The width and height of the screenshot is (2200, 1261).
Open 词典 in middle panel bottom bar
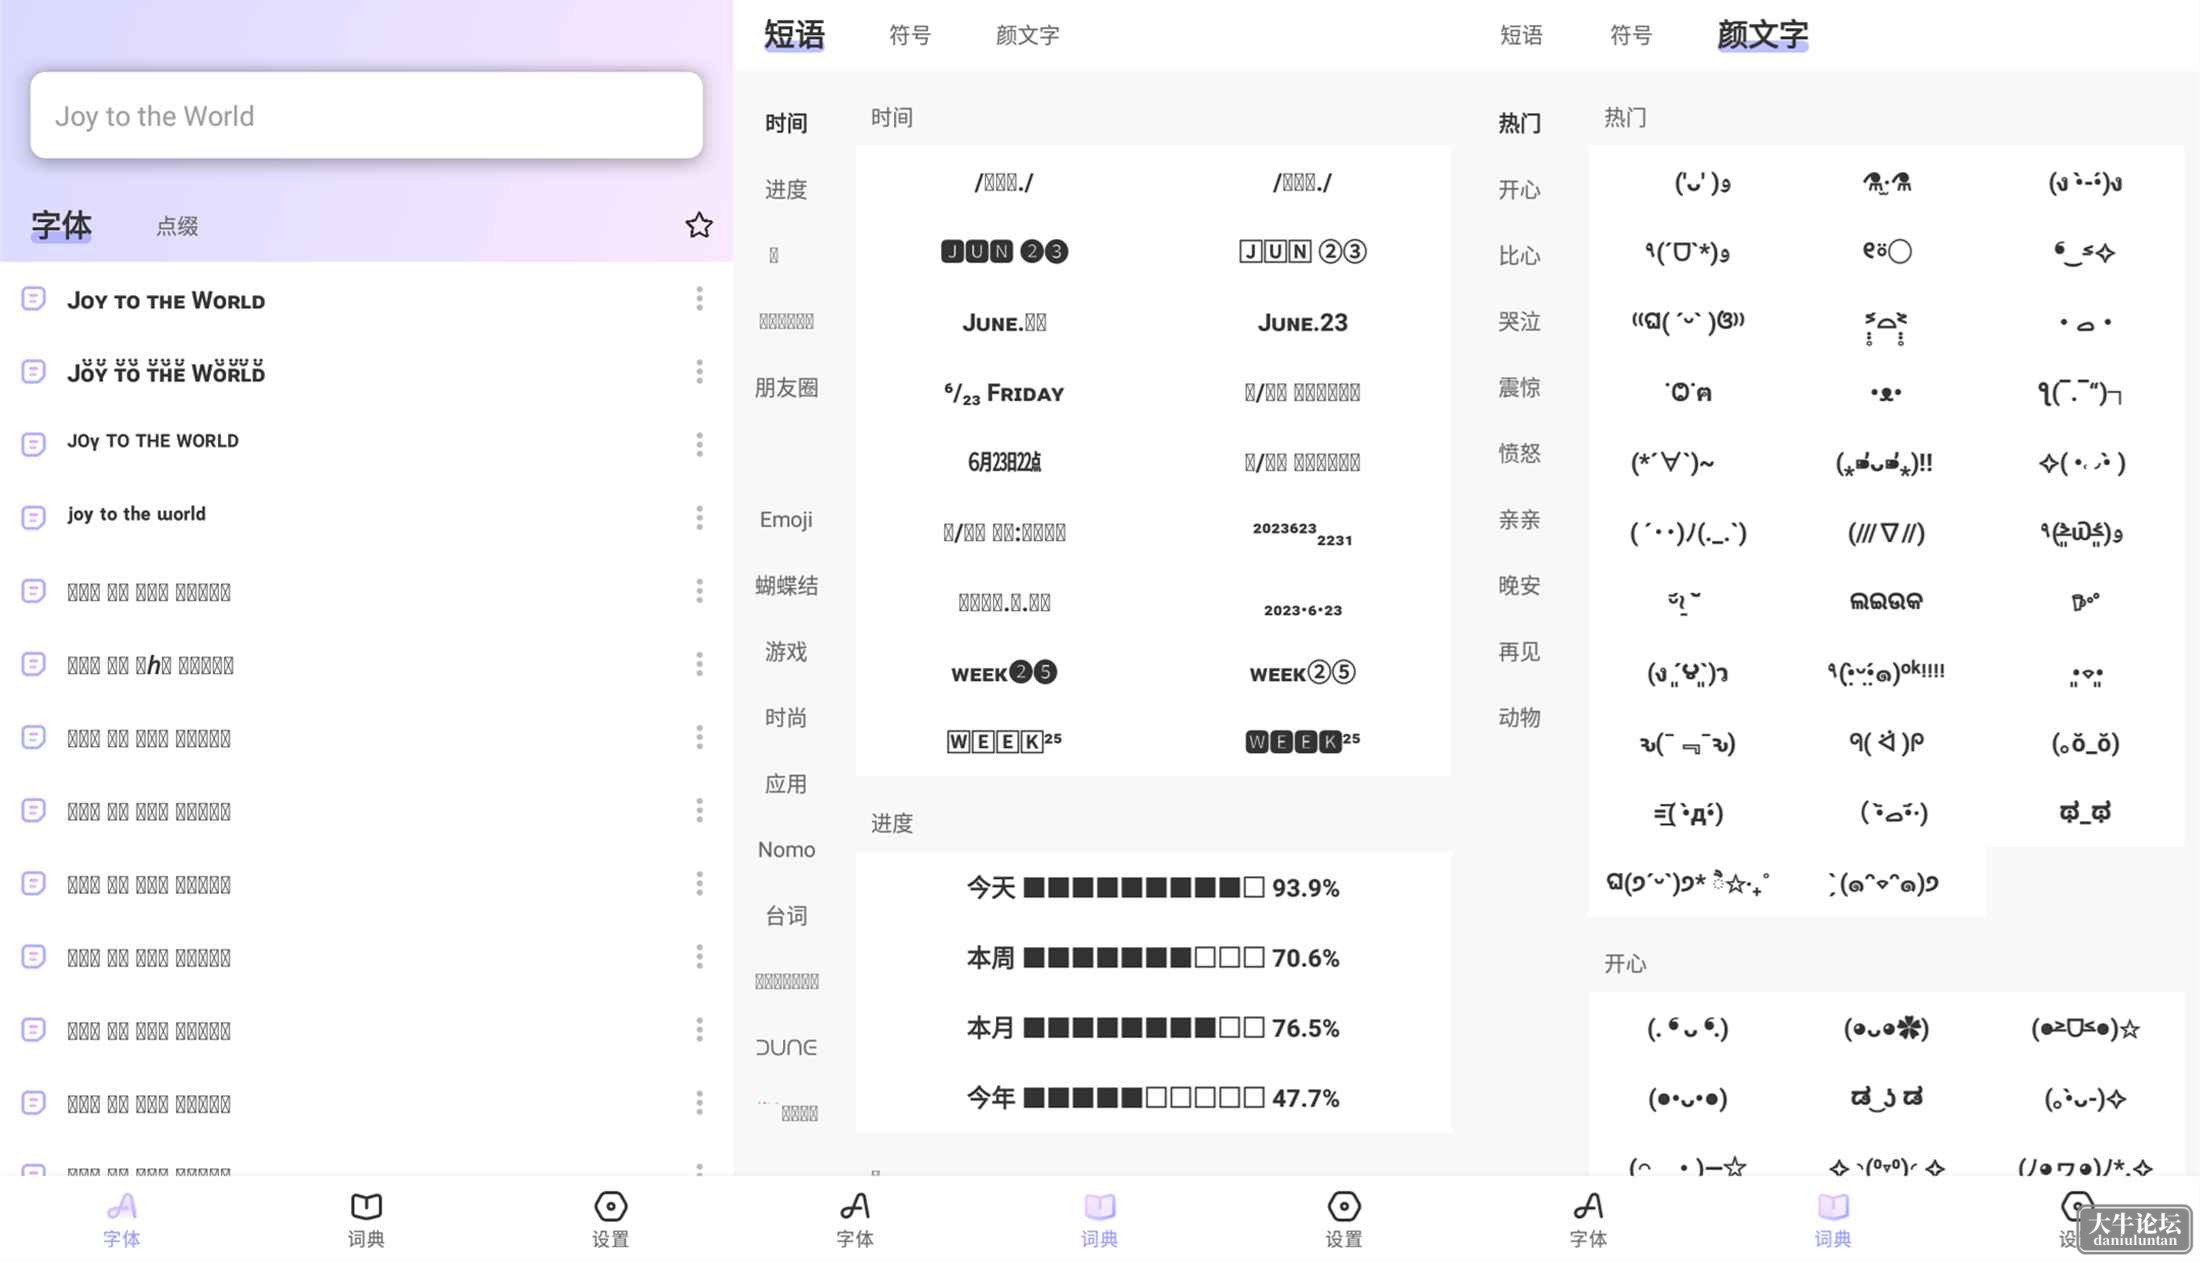1099,1219
